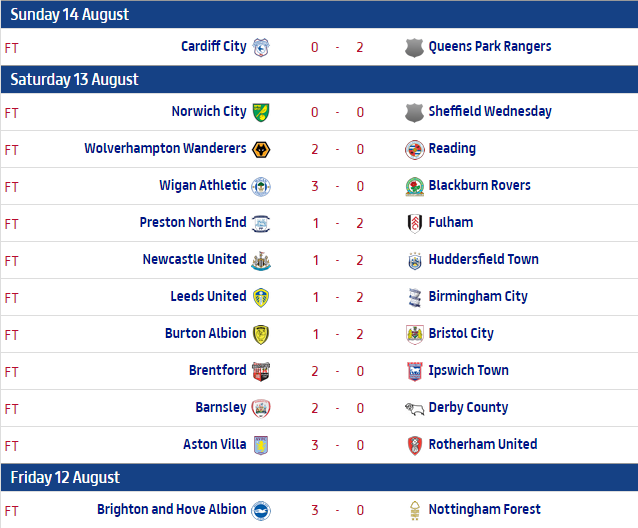Click the Blackburn Rovers club crest

(414, 186)
